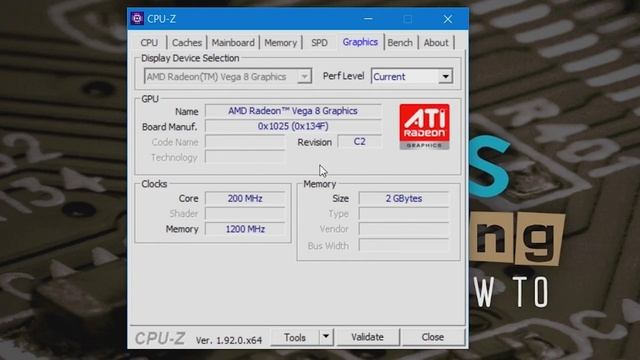This screenshot has width=640, height=360.
Task: Click the Memory Size value 2 GBytes
Action: [x=404, y=198]
